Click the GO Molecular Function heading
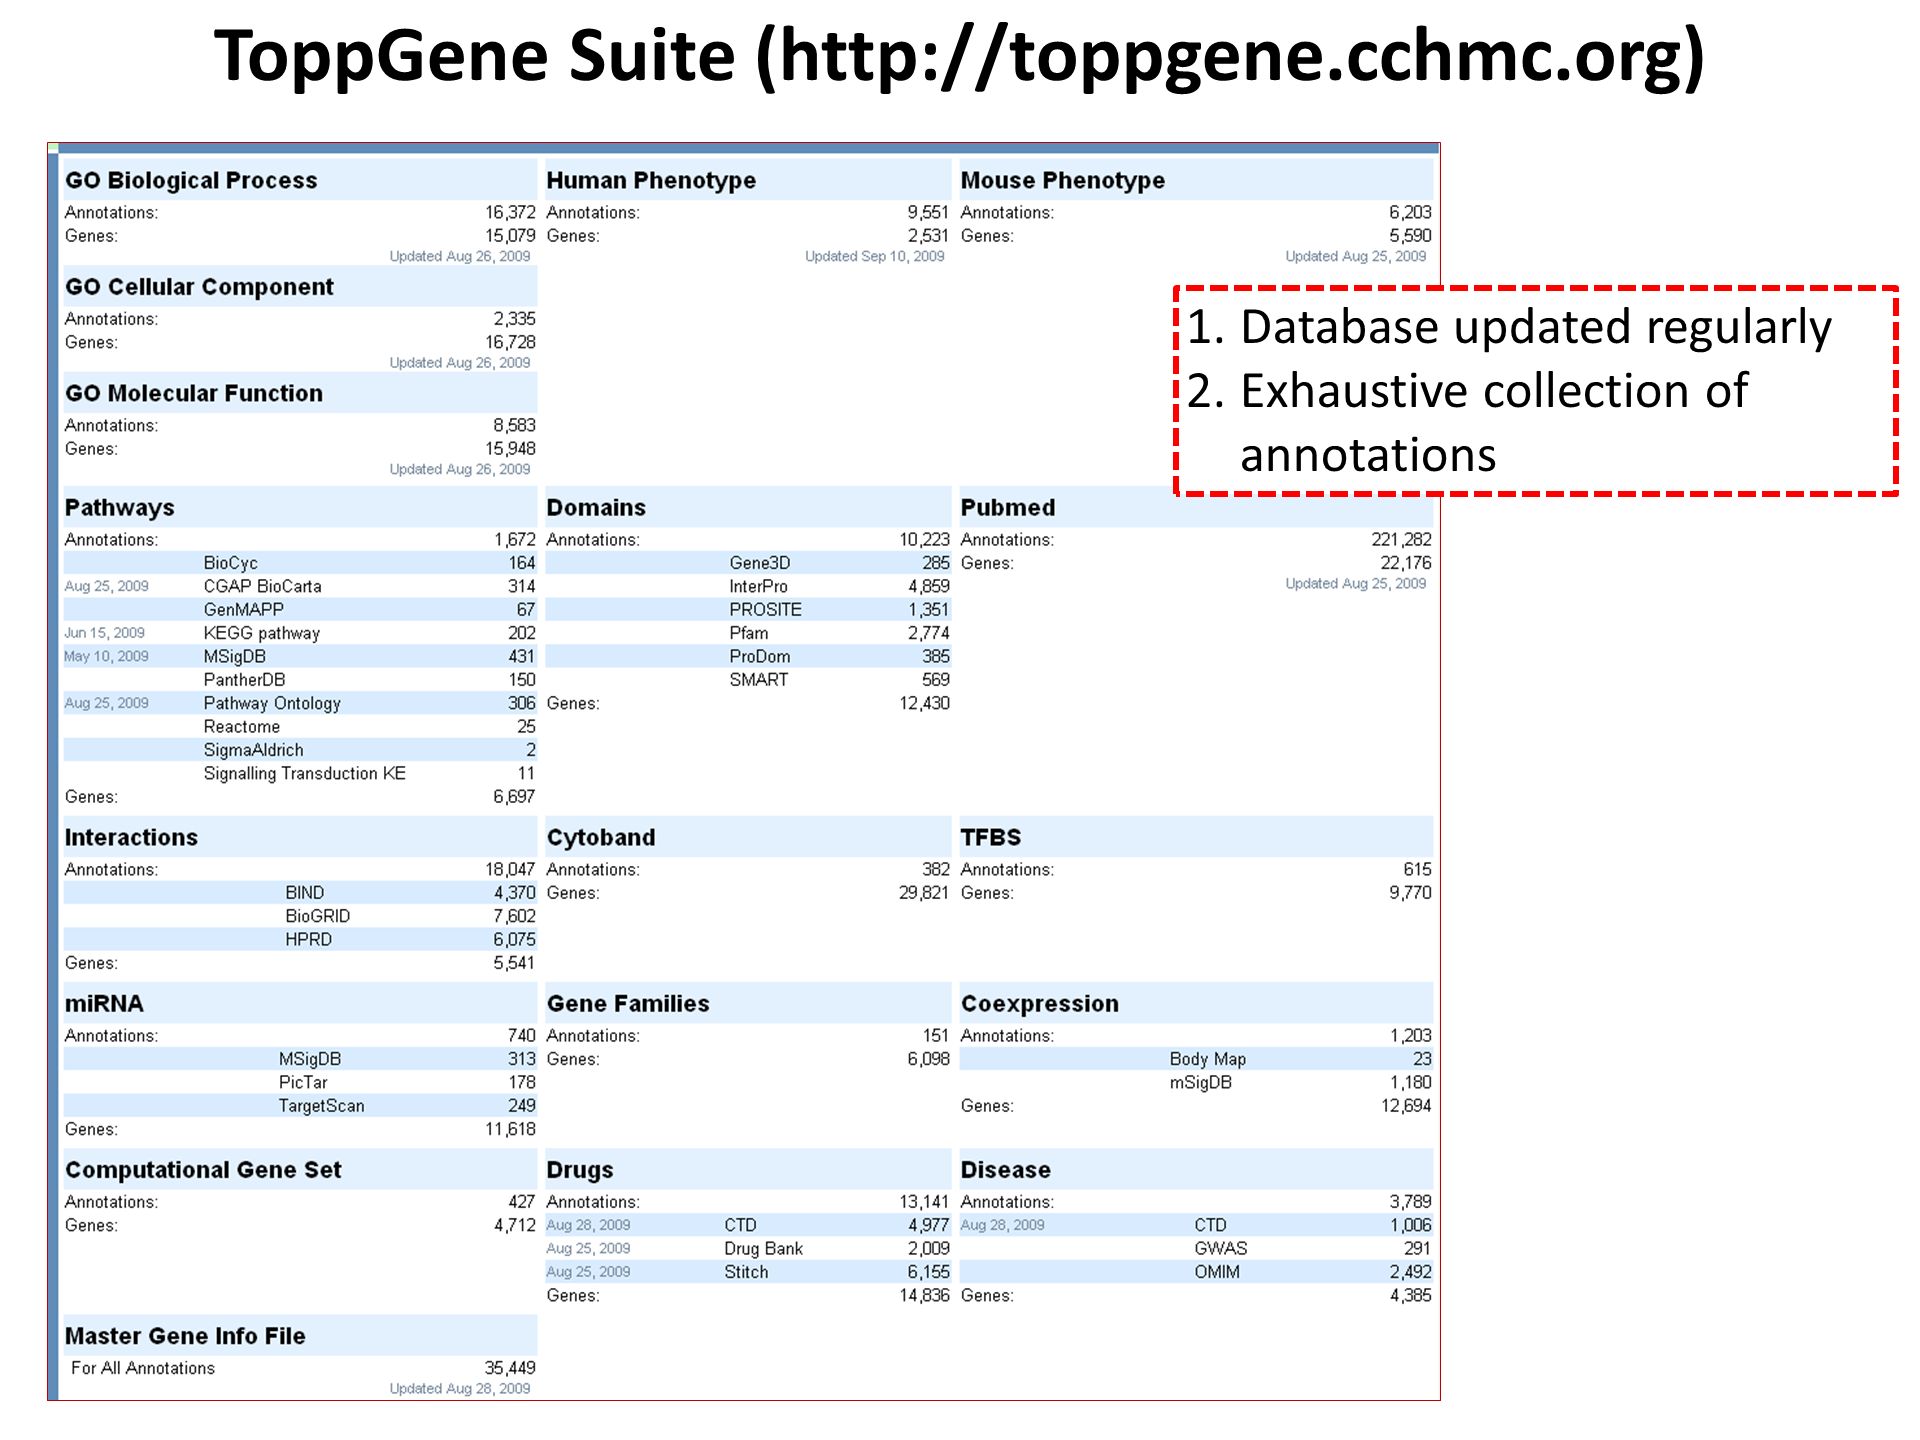Image resolution: width=1920 pixels, height=1440 pixels. [x=194, y=393]
